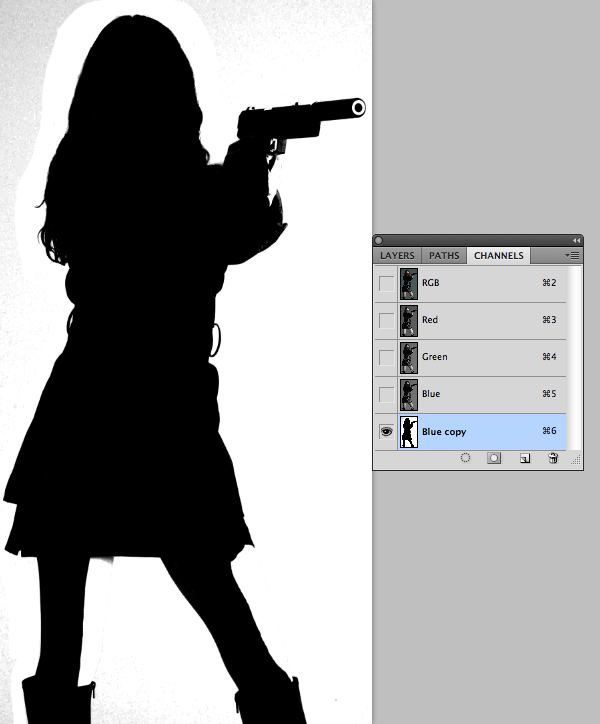Click the Red channel thumbnail

click(x=409, y=320)
